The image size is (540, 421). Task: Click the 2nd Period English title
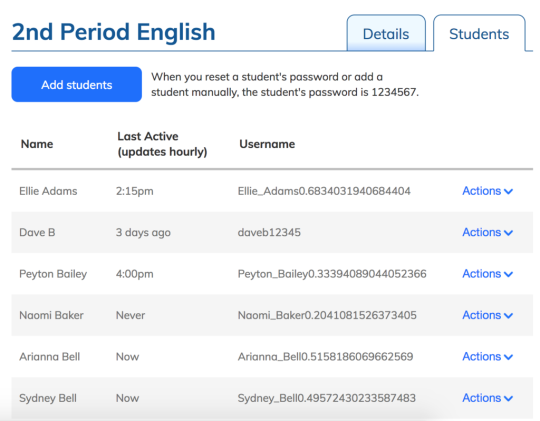click(114, 32)
